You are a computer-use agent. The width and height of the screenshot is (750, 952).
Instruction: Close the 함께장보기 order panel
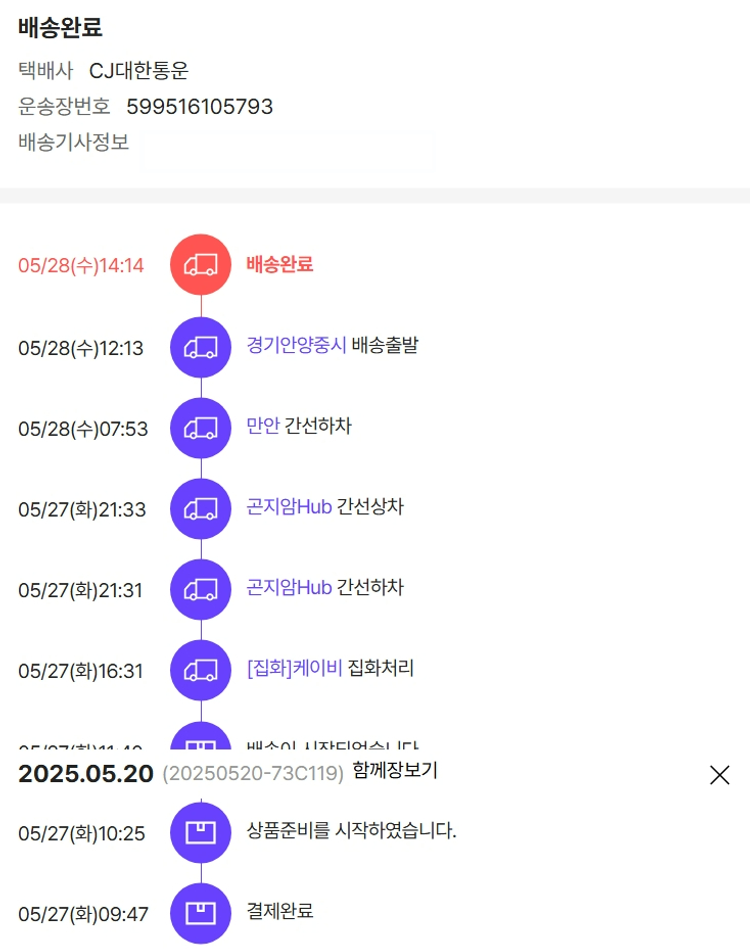tap(719, 774)
